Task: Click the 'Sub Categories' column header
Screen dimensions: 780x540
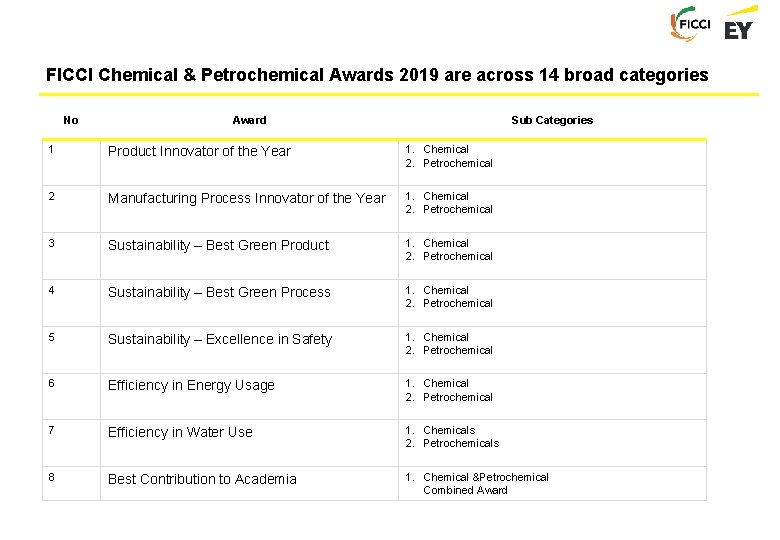Action: pyautogui.click(x=552, y=120)
